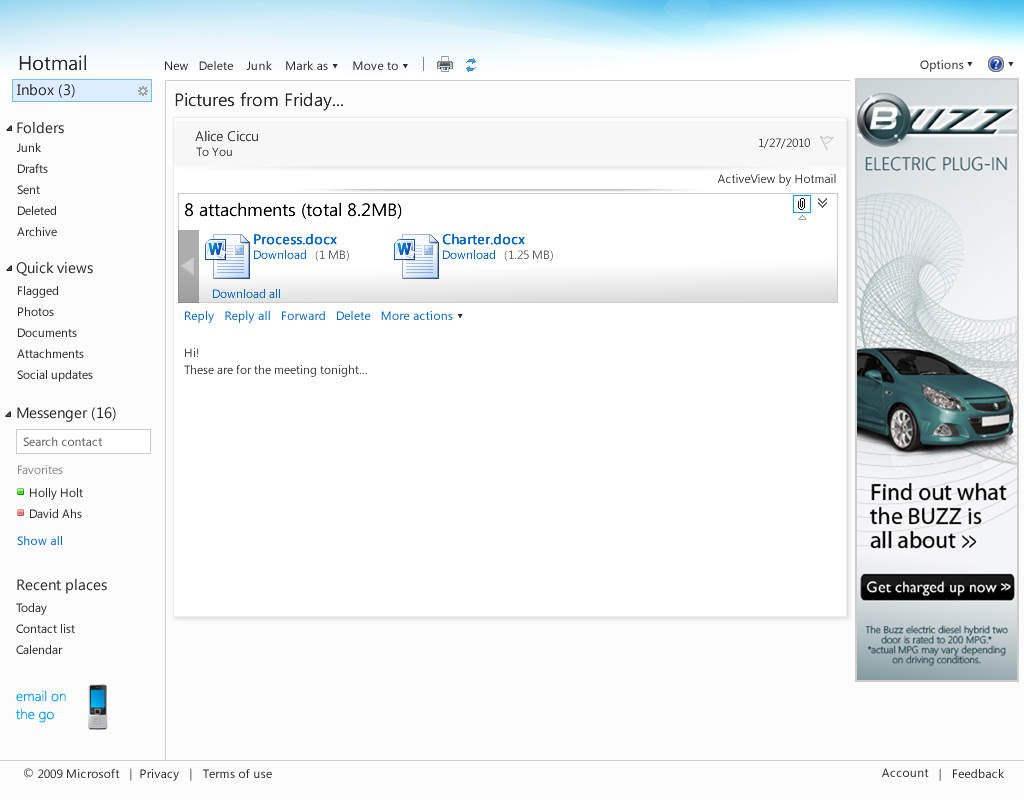Click Download all attachments
This screenshot has height=800, width=1024.
246,294
